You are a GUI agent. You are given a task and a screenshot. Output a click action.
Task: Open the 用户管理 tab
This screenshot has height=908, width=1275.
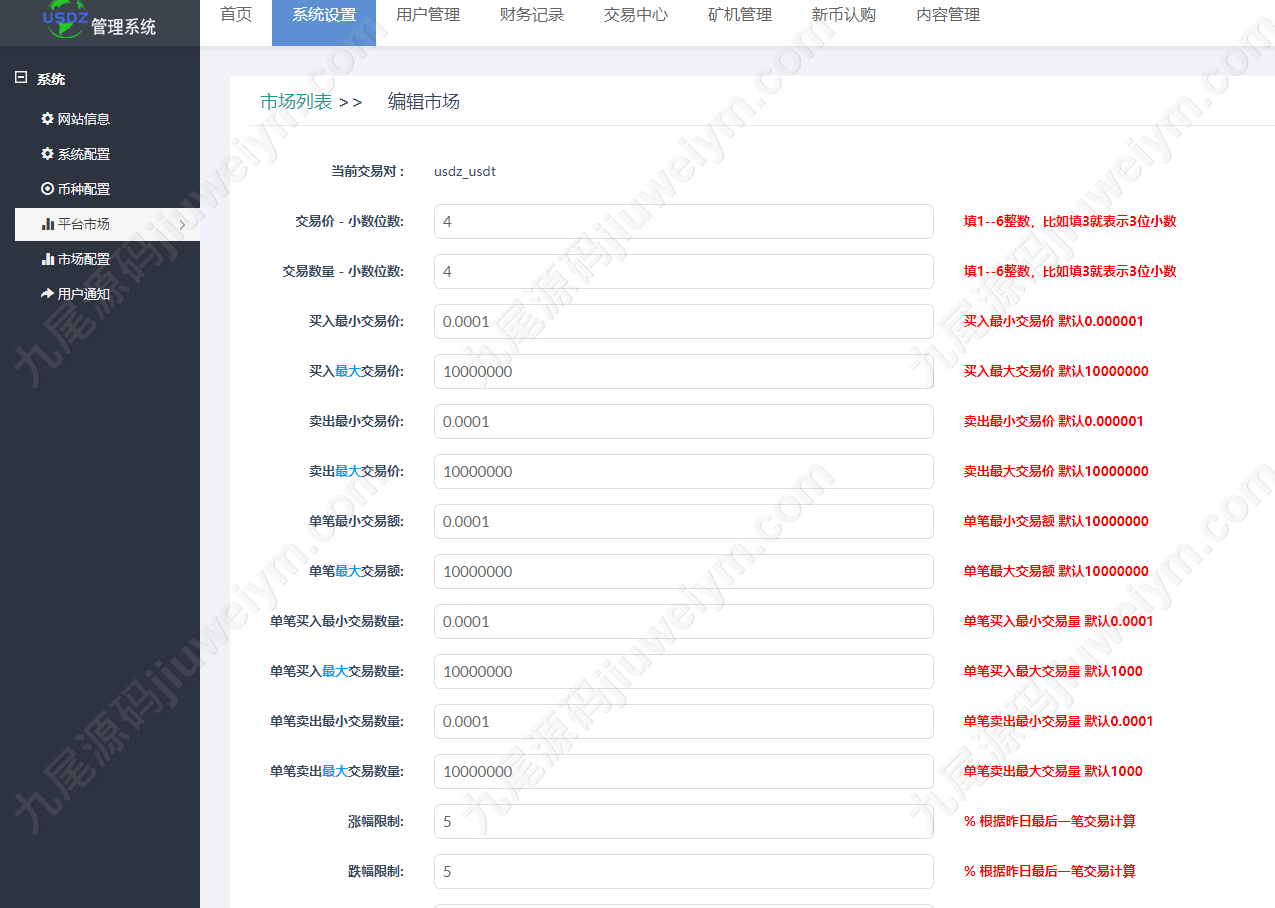(428, 15)
